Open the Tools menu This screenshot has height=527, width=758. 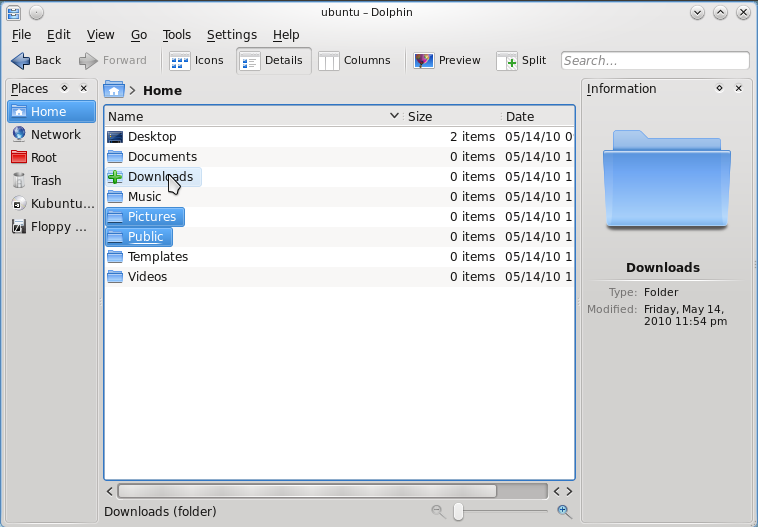(176, 35)
